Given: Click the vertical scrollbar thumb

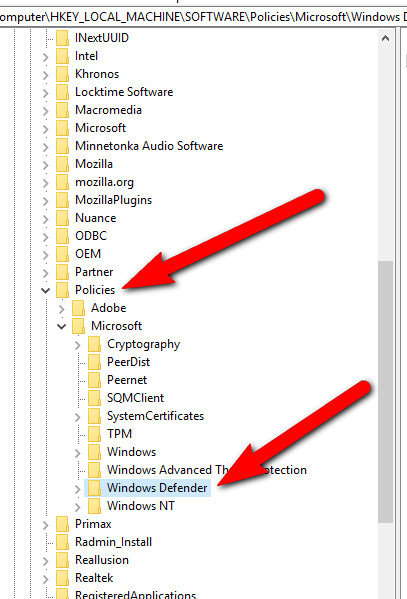Looking at the screenshot, I should (x=386, y=392).
